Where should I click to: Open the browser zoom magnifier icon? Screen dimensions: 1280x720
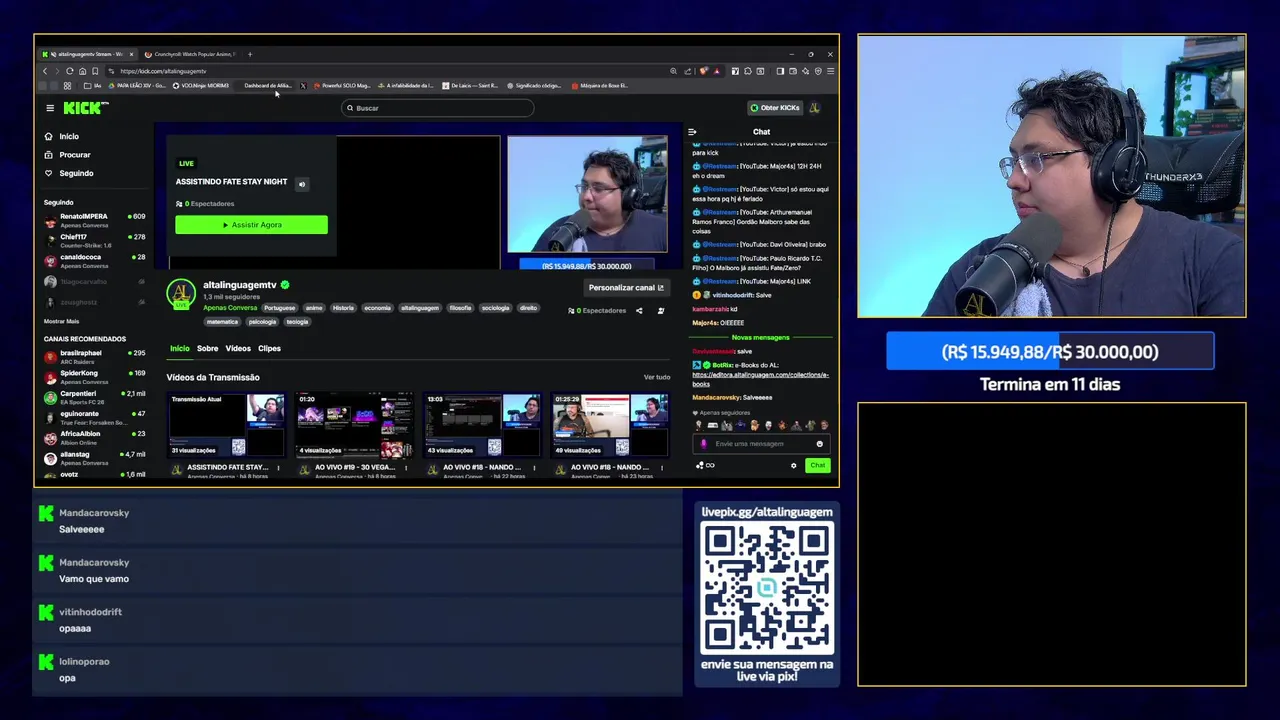[673, 71]
